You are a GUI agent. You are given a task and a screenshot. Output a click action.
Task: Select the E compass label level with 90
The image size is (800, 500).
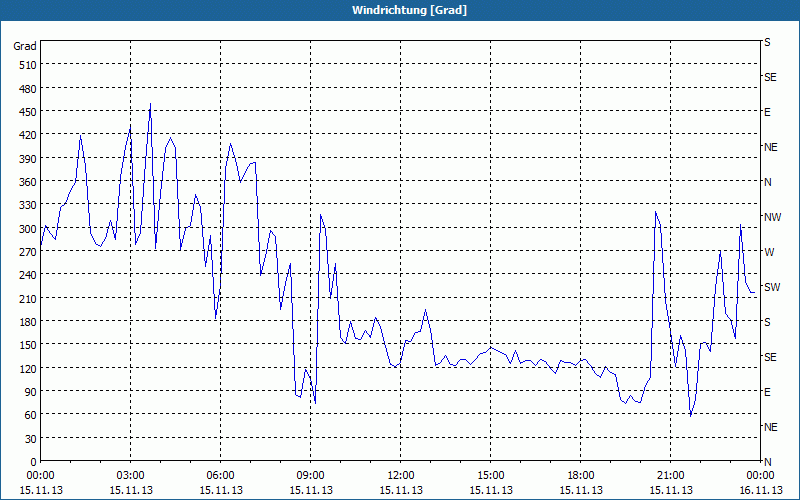point(767,392)
